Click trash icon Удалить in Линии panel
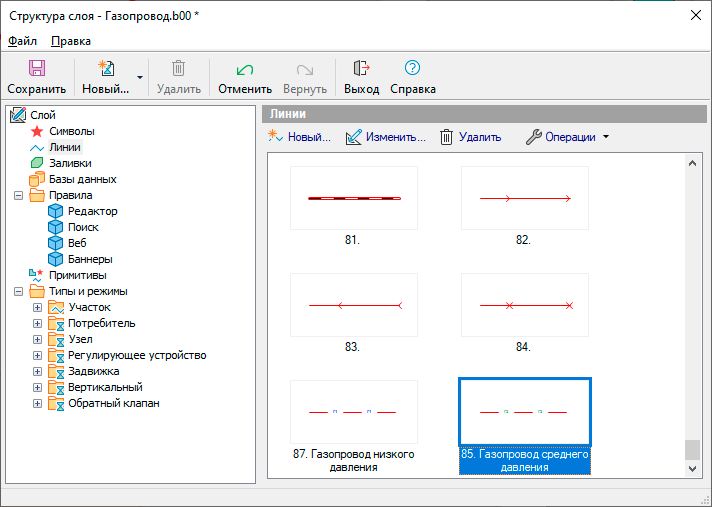 point(446,137)
